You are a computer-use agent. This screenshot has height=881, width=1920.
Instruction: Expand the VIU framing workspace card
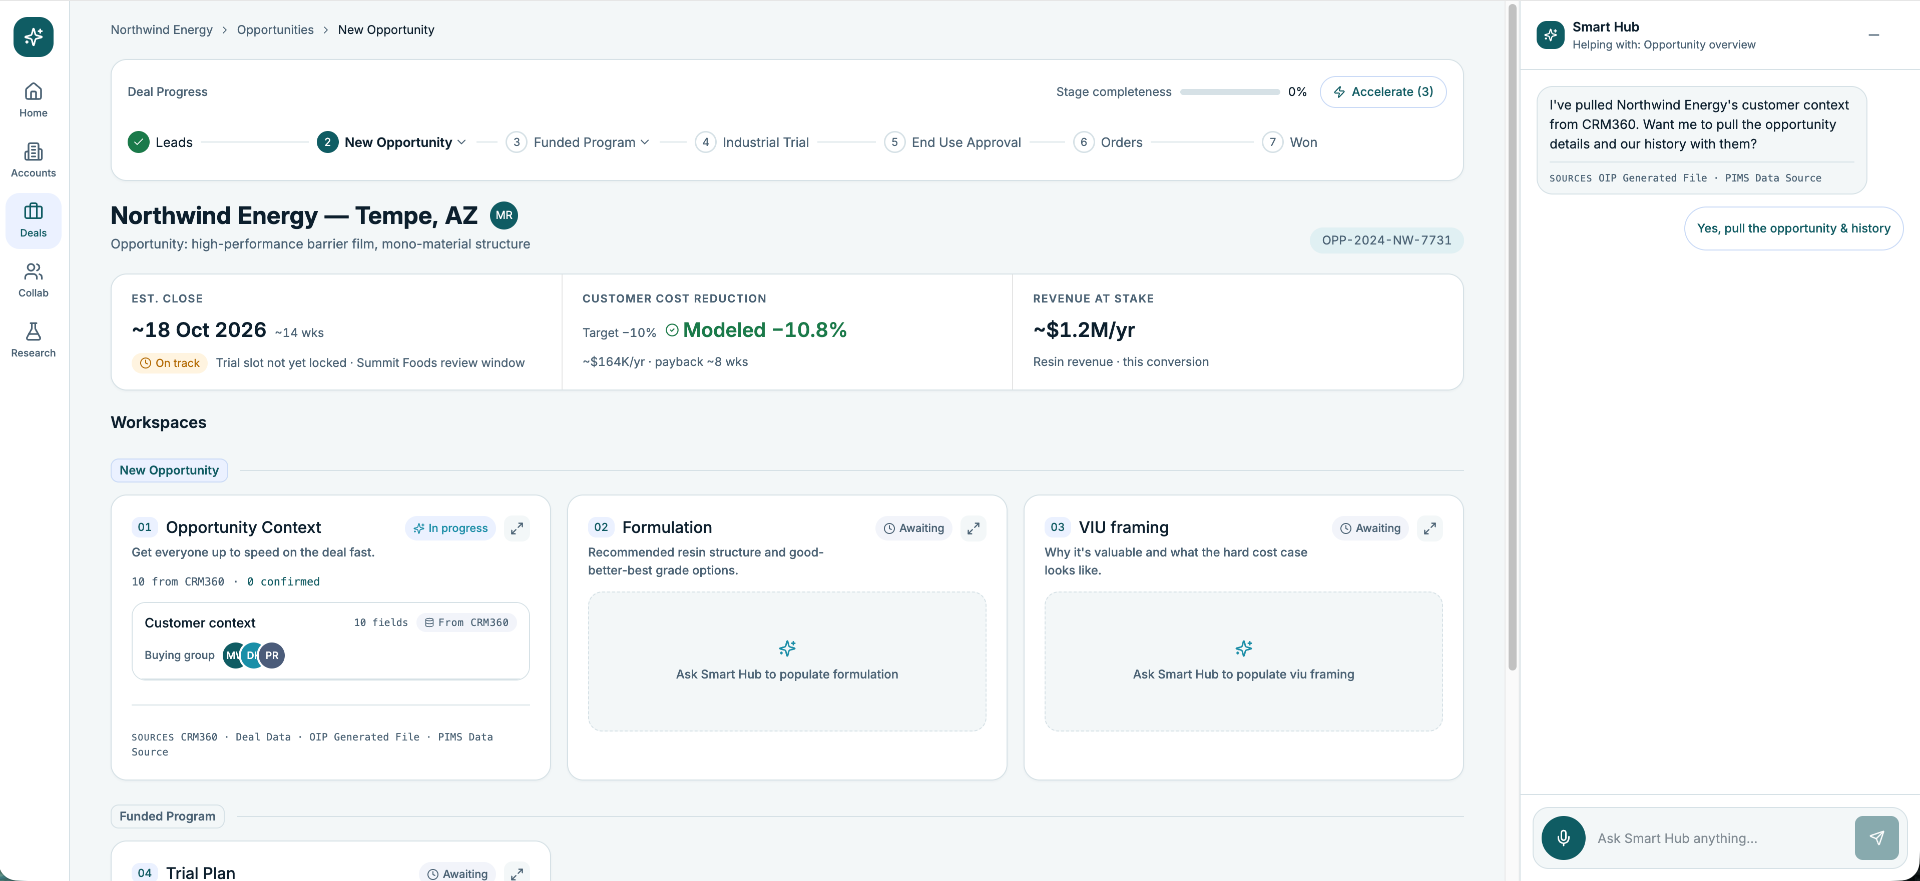point(1430,528)
